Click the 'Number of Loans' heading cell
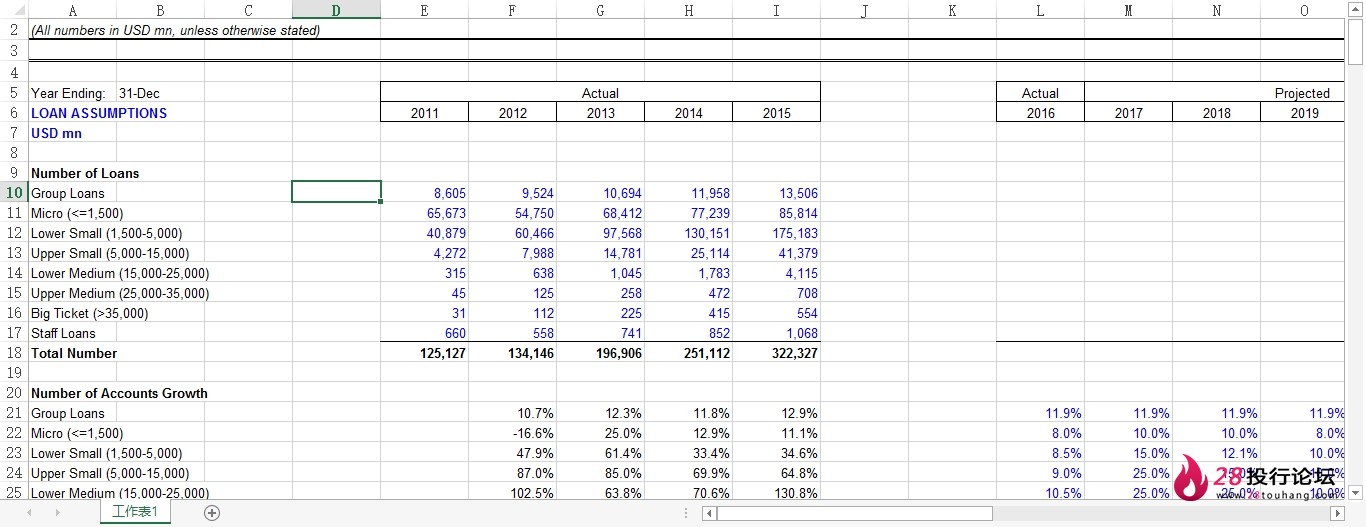The height and width of the screenshot is (527, 1366). 85,173
